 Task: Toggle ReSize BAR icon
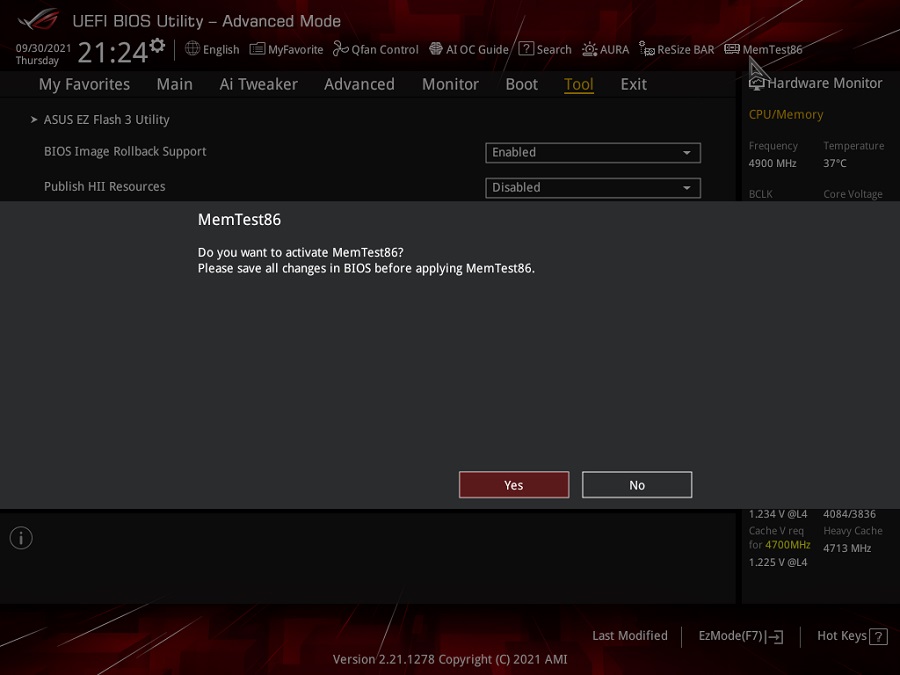pos(646,49)
